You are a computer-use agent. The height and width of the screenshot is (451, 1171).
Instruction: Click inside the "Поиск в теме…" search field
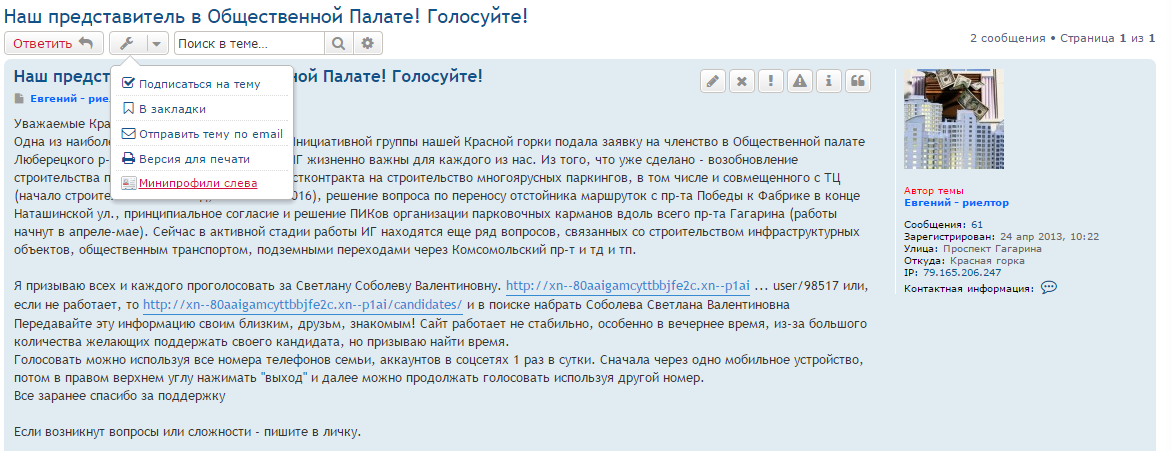click(x=249, y=43)
